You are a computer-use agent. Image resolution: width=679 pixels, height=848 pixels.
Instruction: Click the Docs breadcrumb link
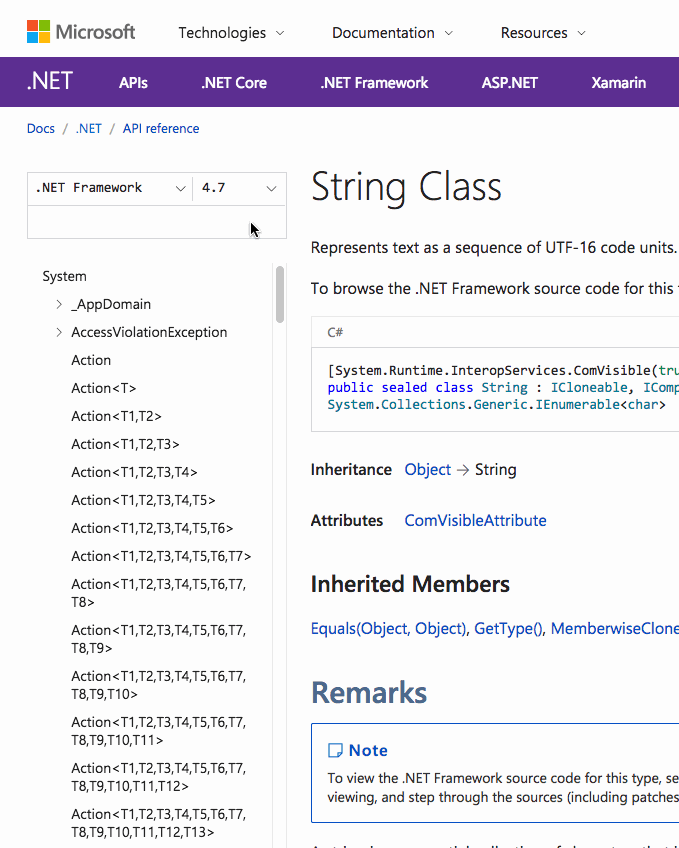tap(41, 128)
